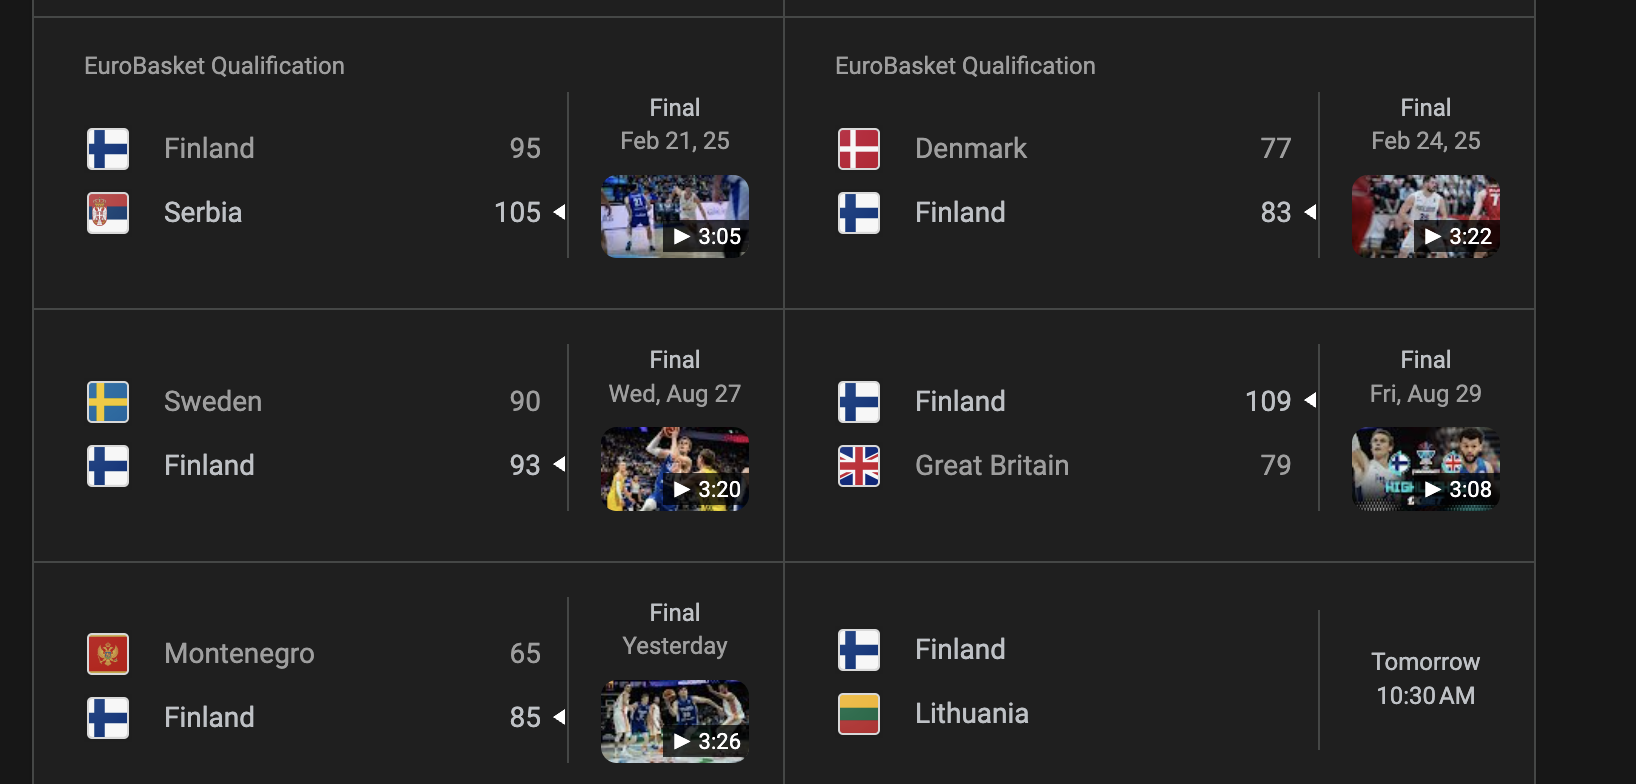1636x784 pixels.
Task: Play the 3:08 Finland vs Great Britain video
Action: click(x=1426, y=469)
